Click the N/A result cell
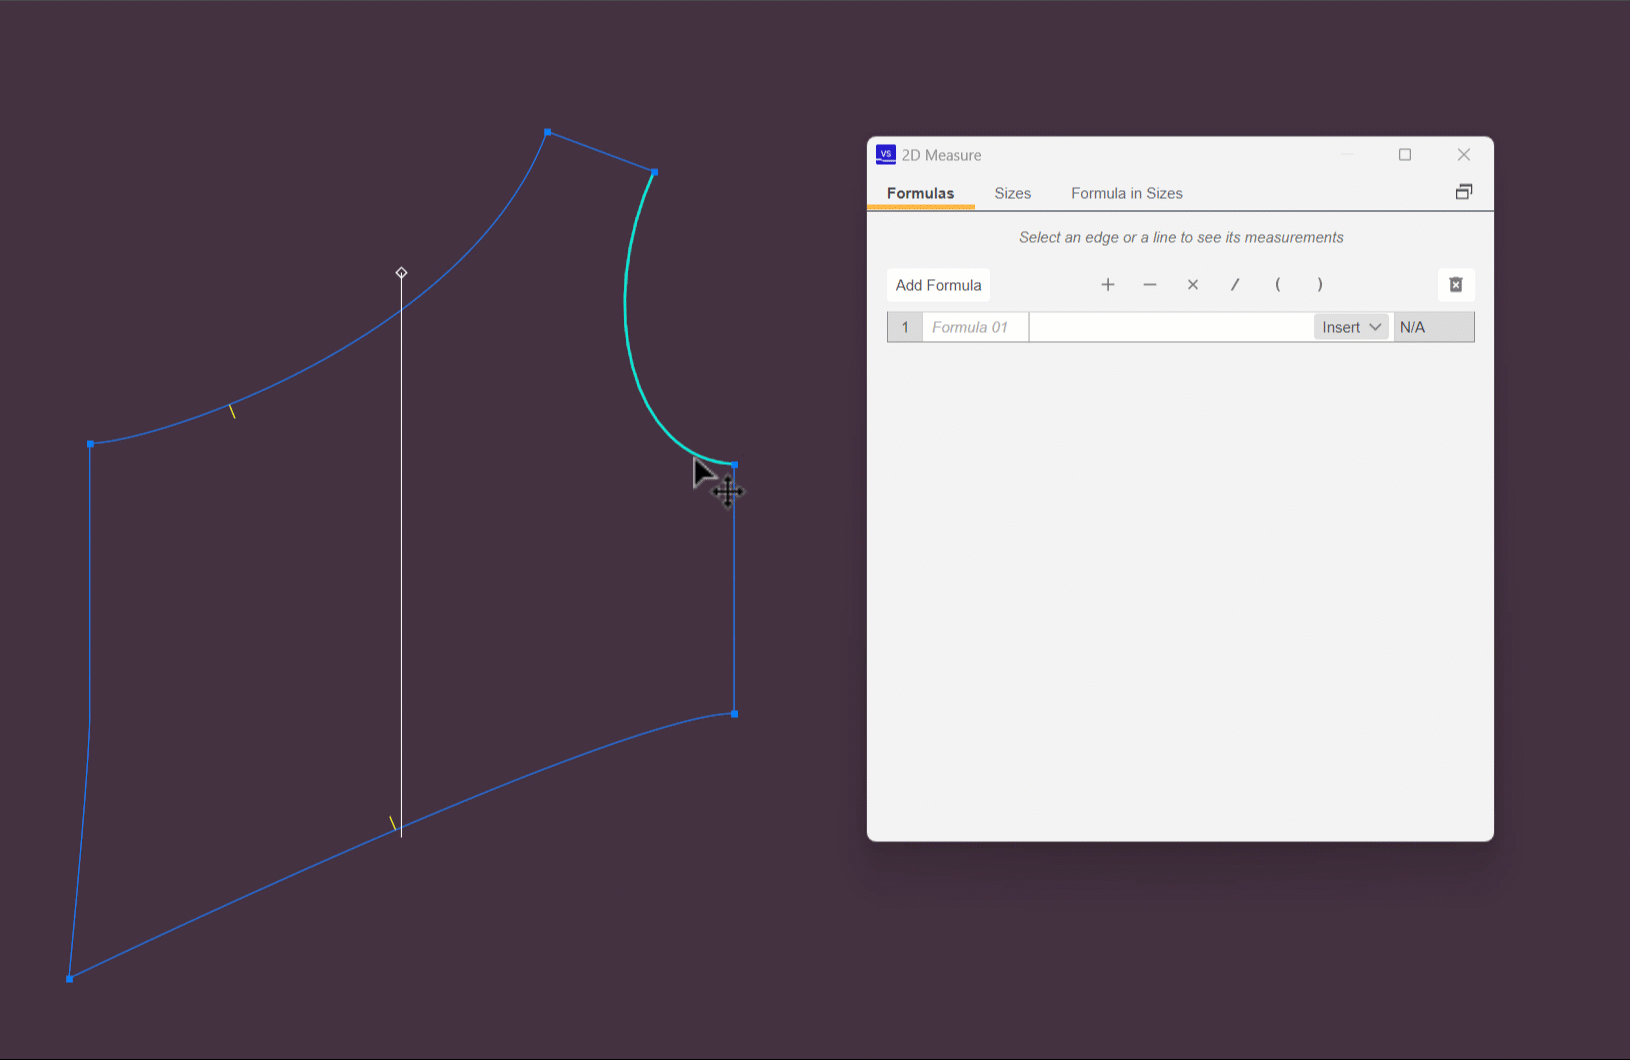The height and width of the screenshot is (1060, 1630). pos(1434,327)
